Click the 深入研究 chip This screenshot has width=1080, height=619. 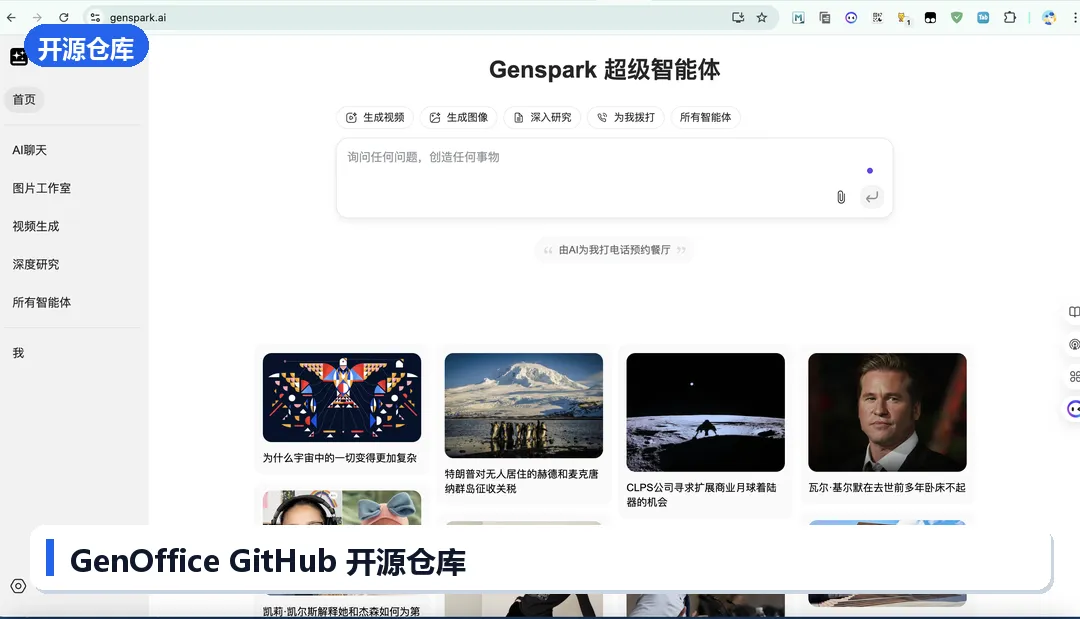click(x=542, y=118)
